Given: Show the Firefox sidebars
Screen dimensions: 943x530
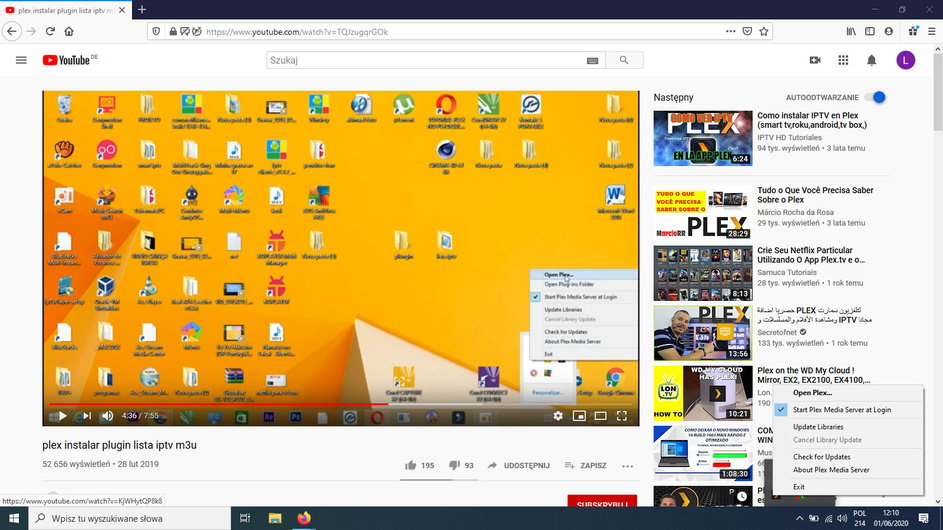Looking at the screenshot, I should click(x=870, y=31).
